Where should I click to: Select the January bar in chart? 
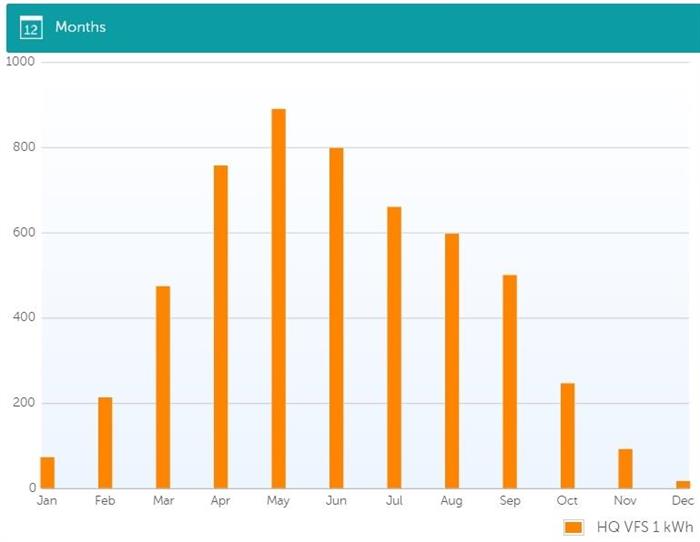47,473
